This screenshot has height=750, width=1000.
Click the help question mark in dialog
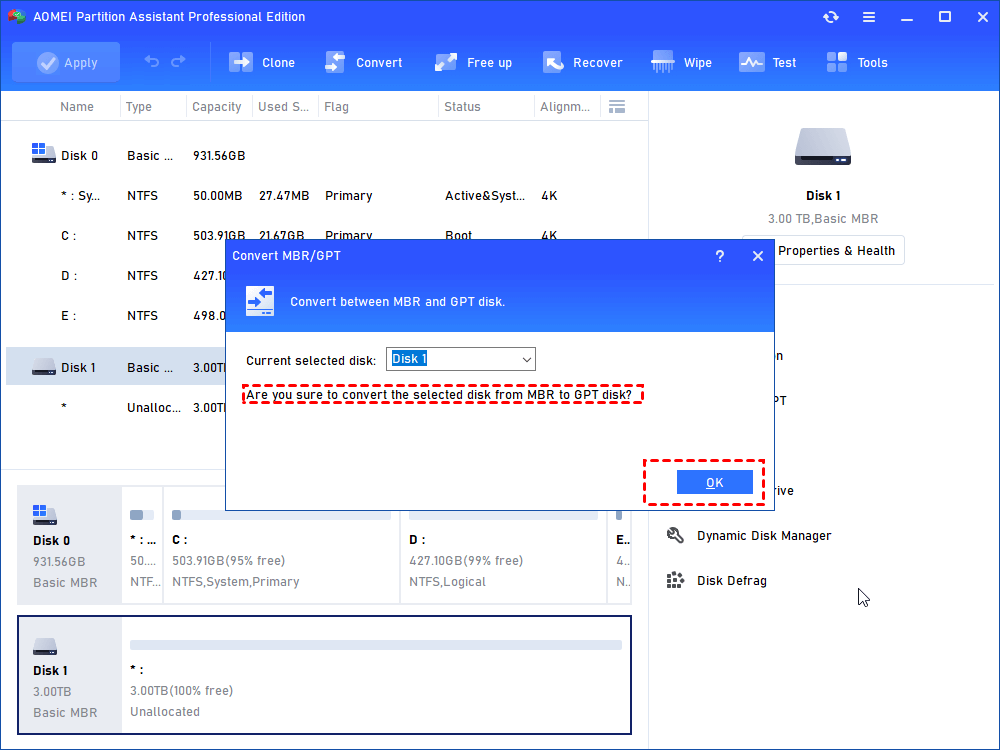coord(719,256)
